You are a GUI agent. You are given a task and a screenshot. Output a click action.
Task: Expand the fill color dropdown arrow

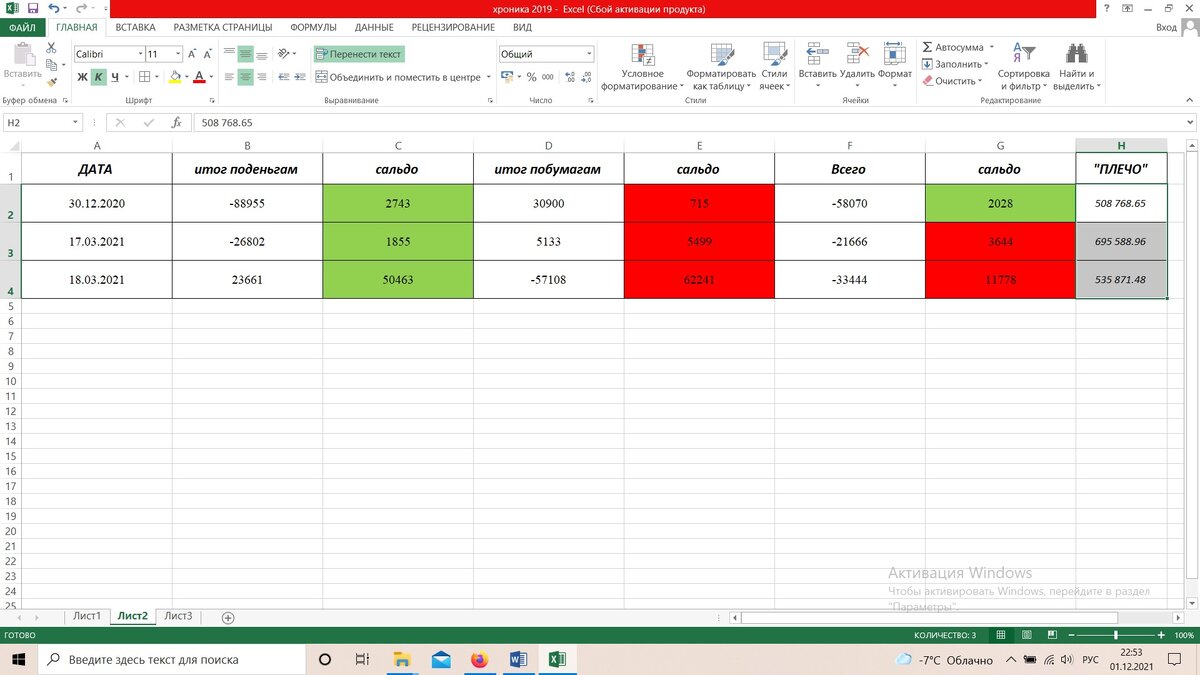point(187,77)
